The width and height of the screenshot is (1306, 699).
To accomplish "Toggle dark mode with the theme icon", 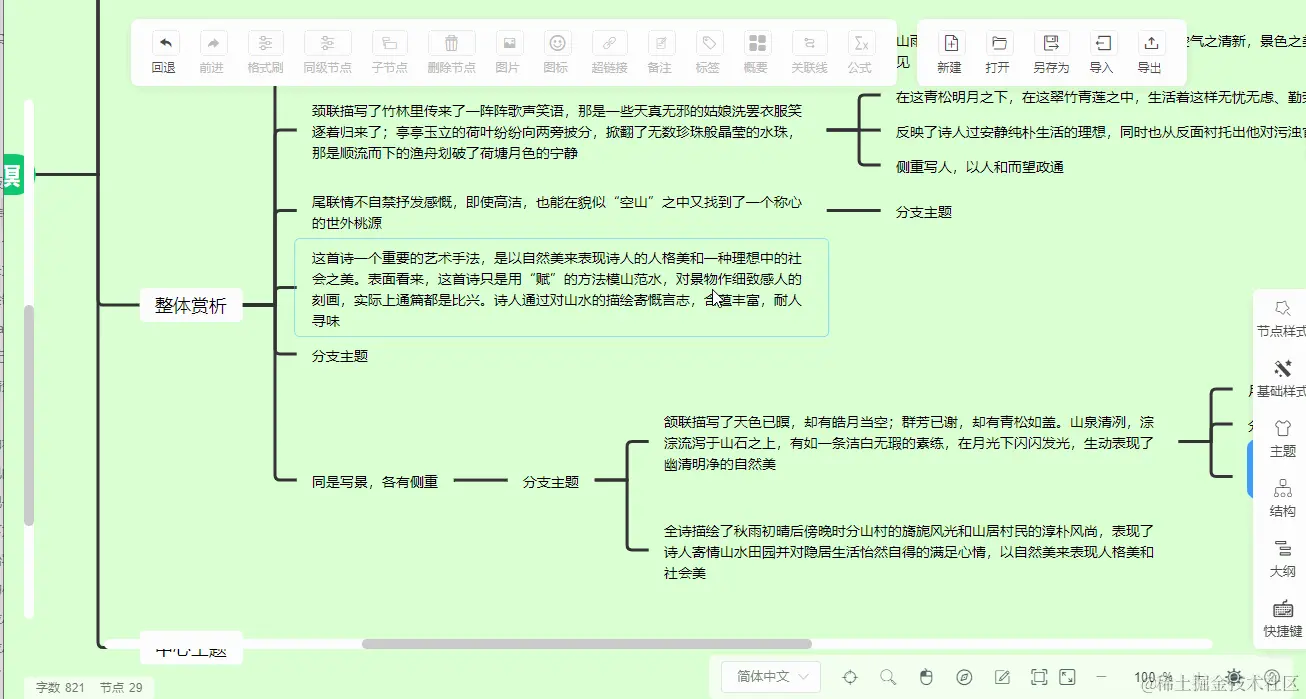I will coord(1235,676).
